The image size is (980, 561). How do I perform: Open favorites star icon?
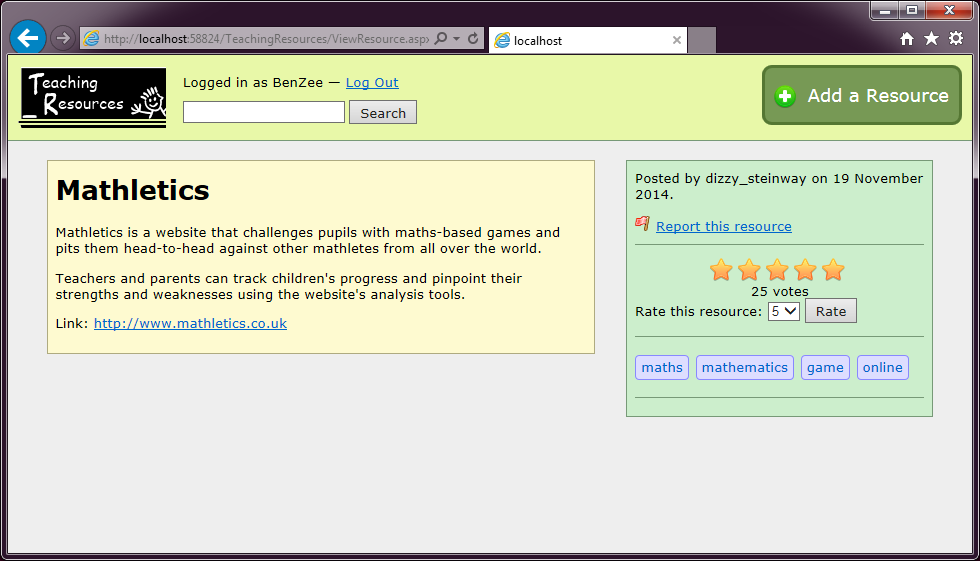pos(931,39)
